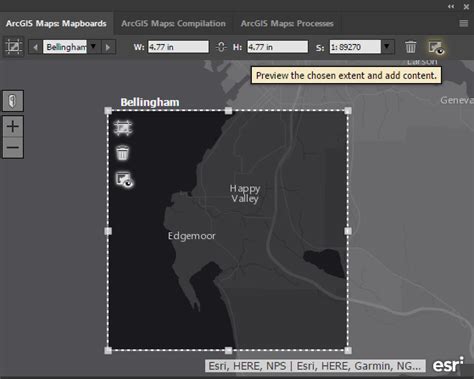Open the scale dropdown arrow

pos(387,47)
